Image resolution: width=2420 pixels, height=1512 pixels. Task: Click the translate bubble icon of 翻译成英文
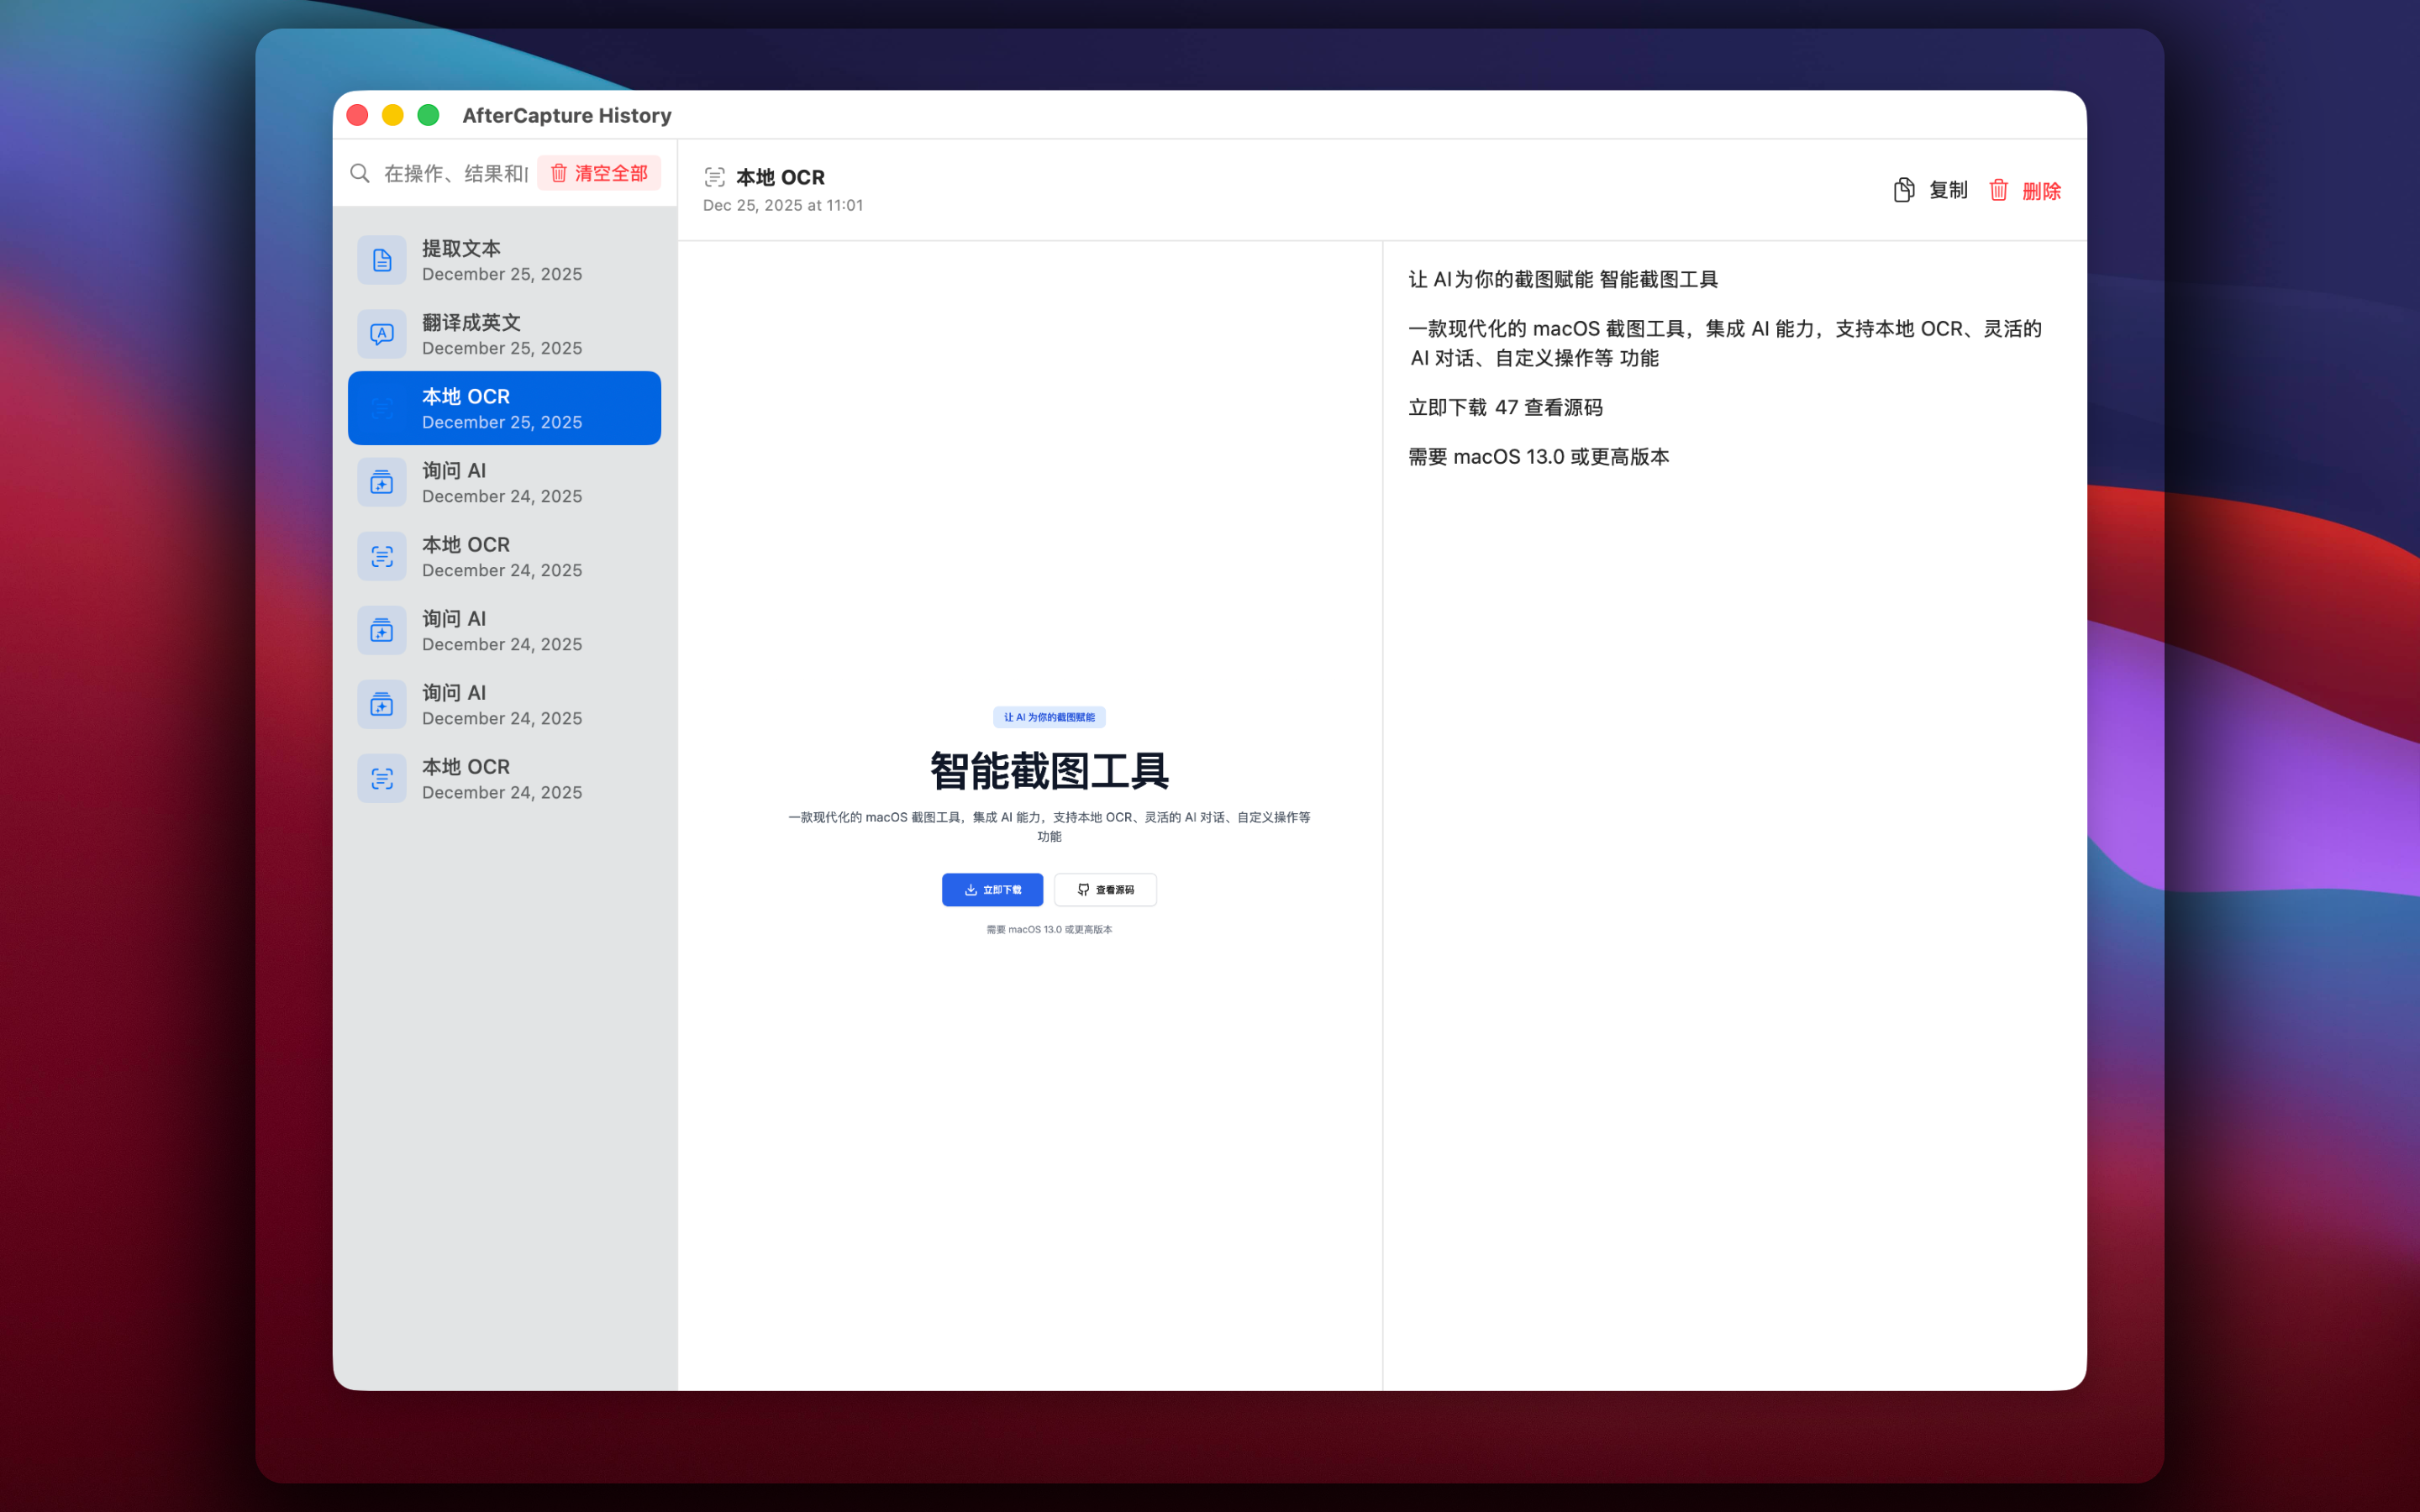click(x=382, y=334)
